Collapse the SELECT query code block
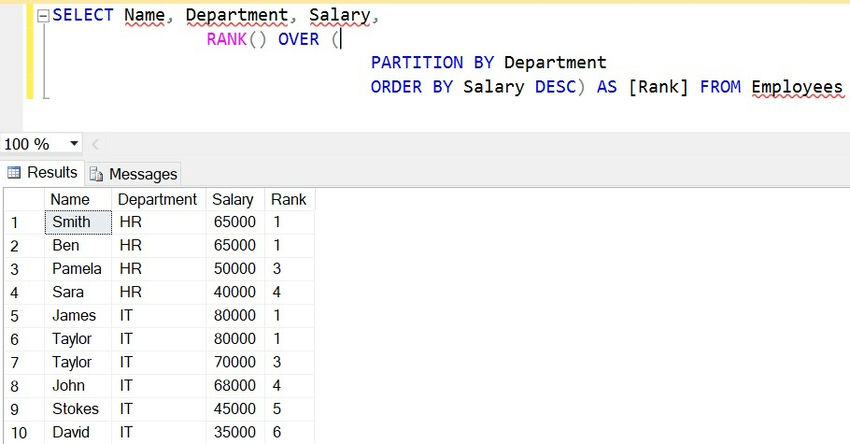 pos(43,16)
